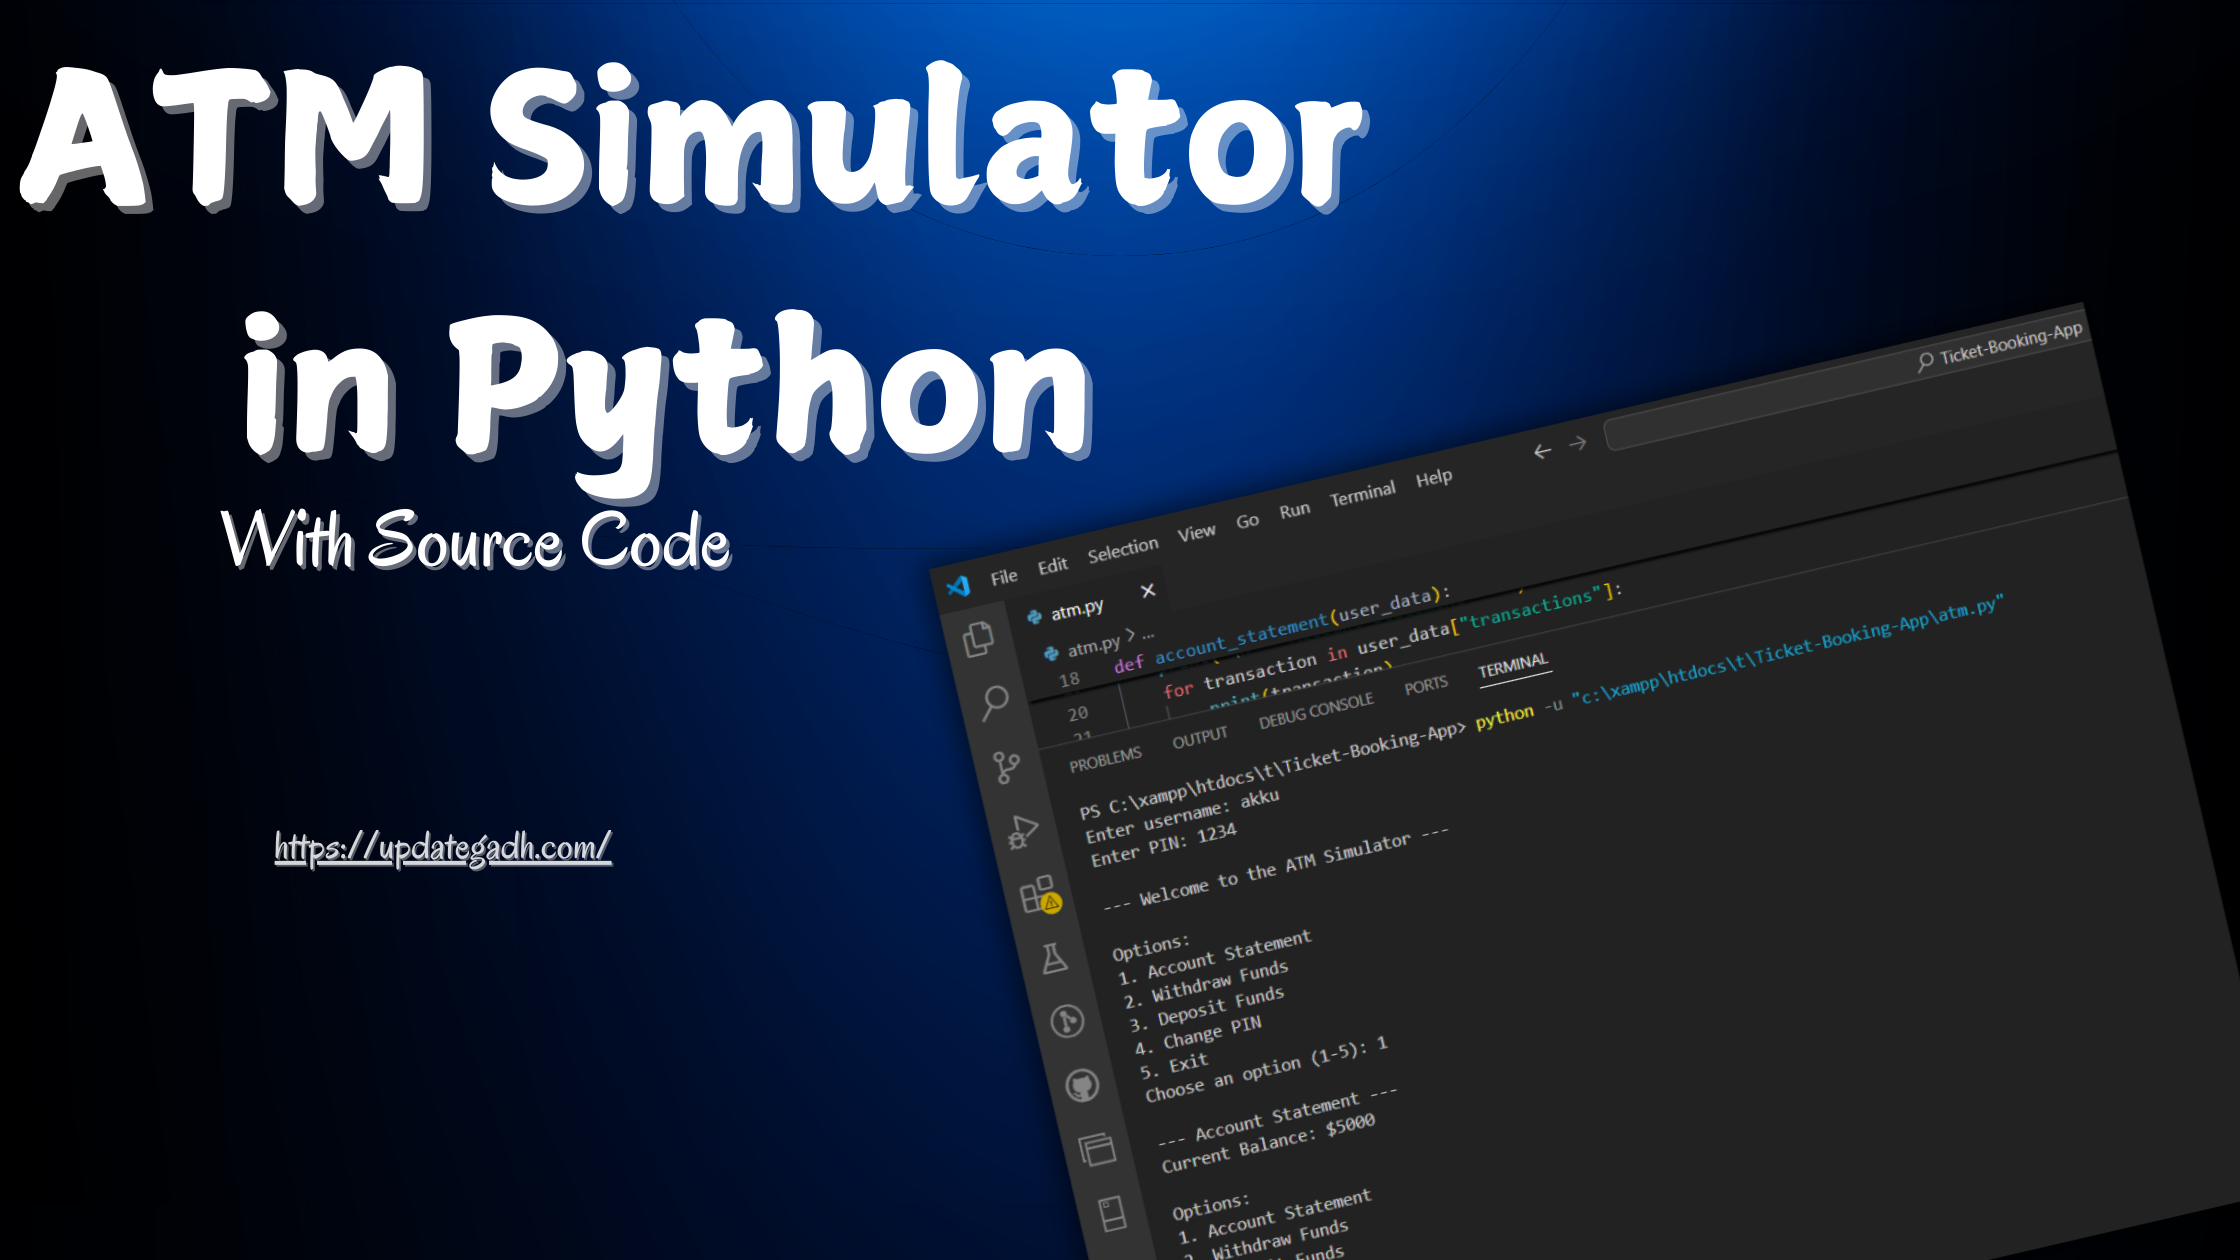The height and width of the screenshot is (1260, 2240).
Task: Open the View menu
Action: [x=1196, y=533]
